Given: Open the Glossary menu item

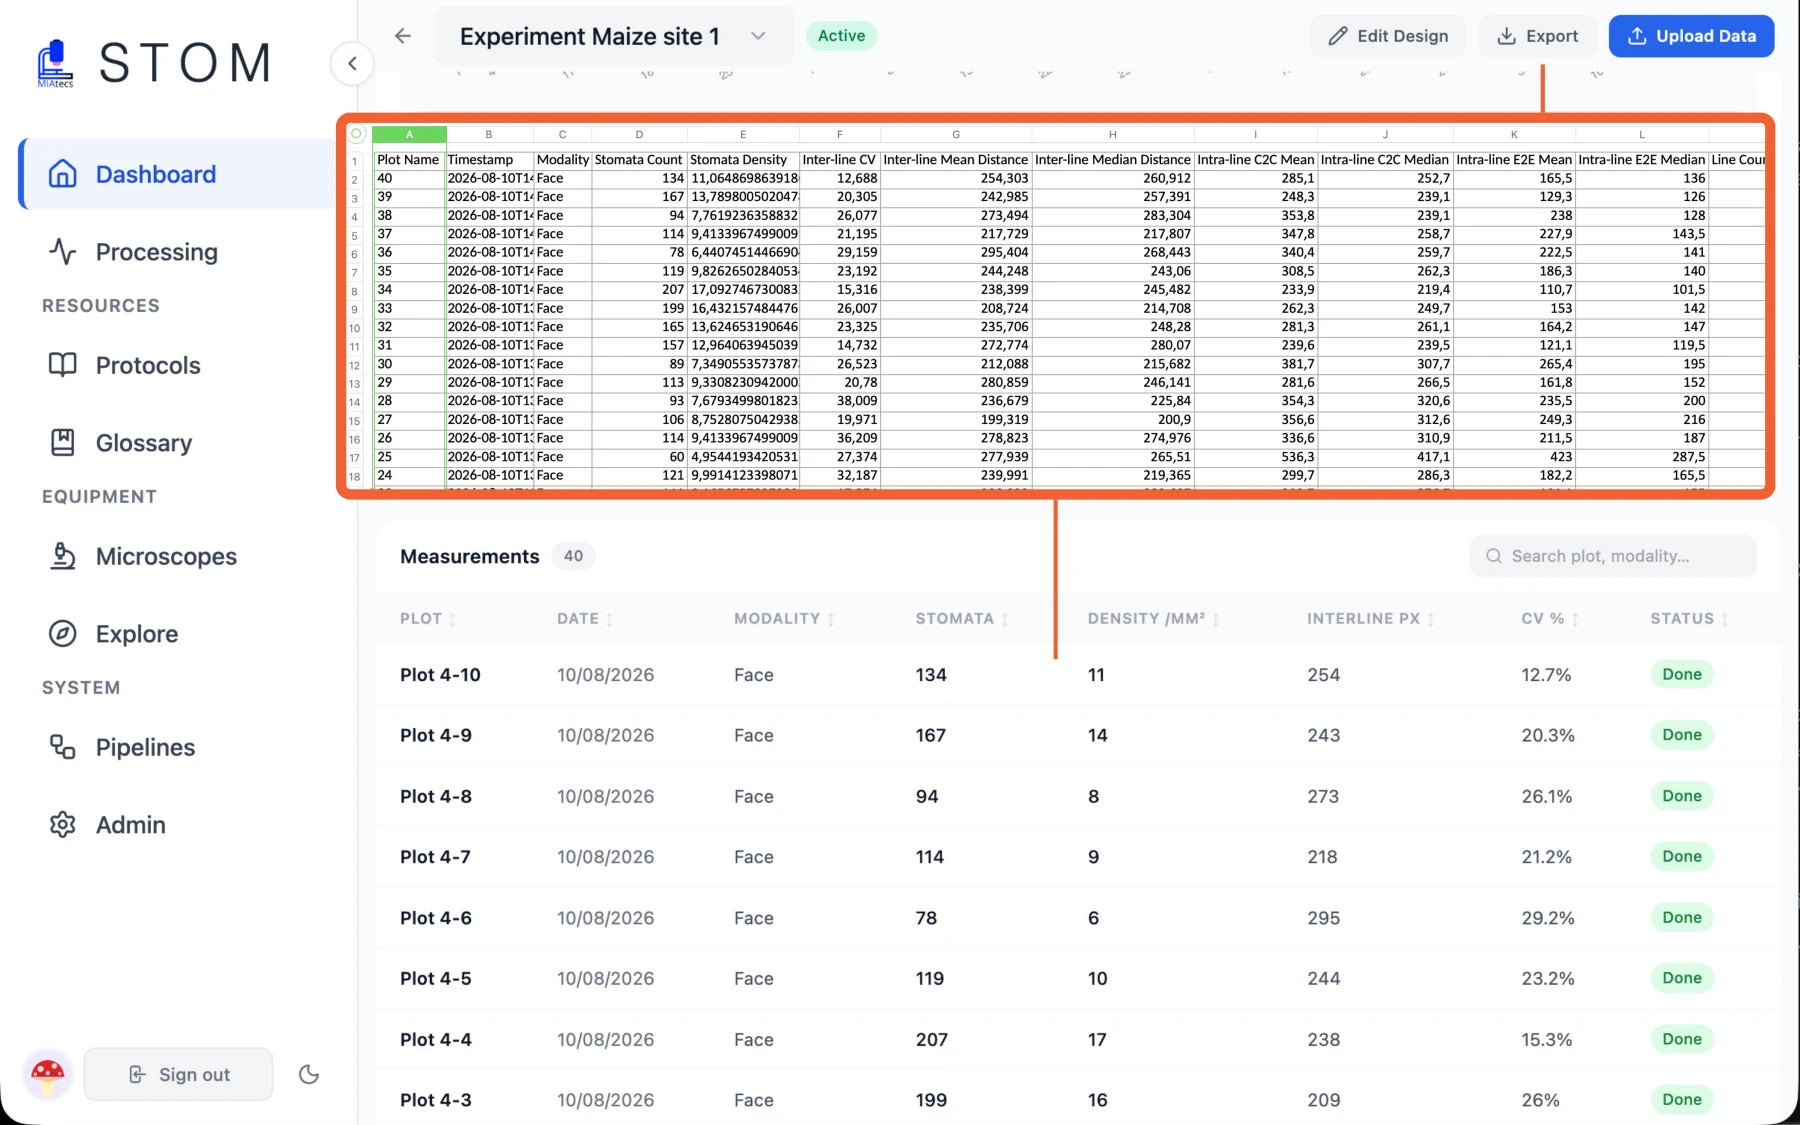Looking at the screenshot, I should click(178, 442).
